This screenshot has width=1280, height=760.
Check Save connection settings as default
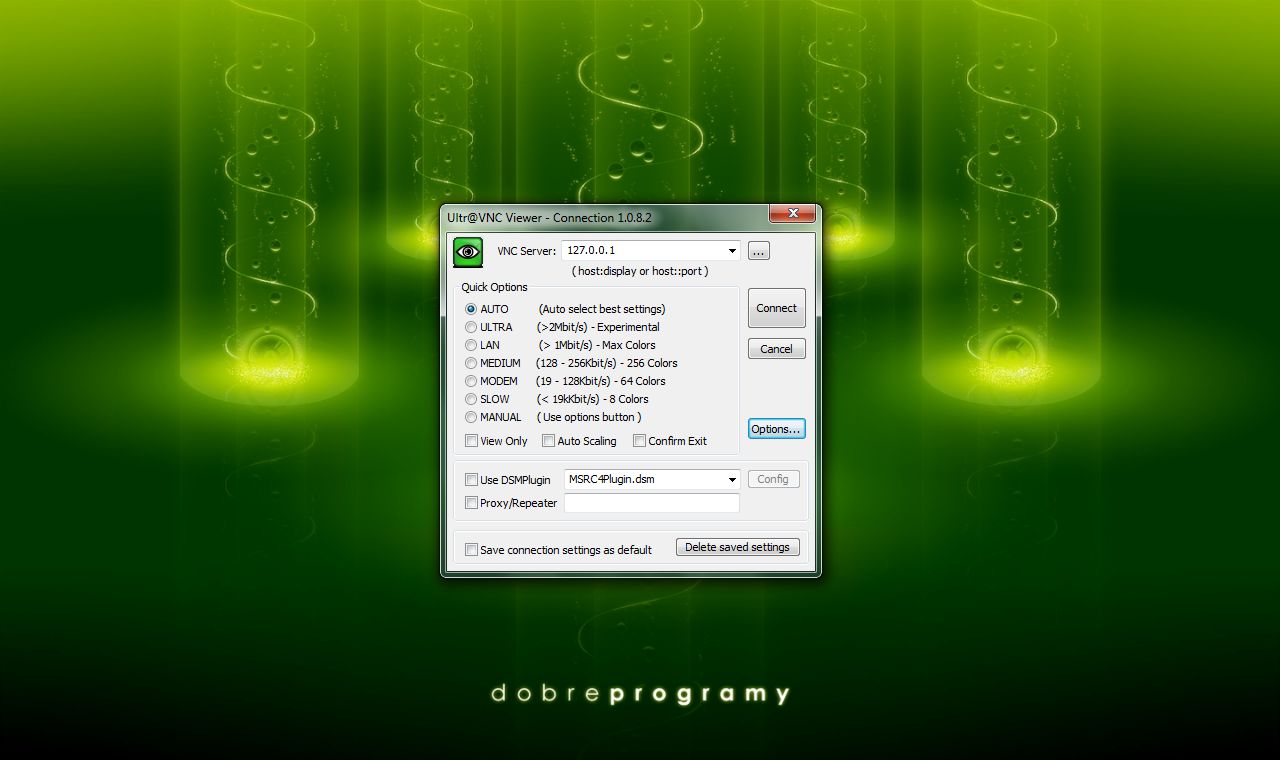[471, 550]
